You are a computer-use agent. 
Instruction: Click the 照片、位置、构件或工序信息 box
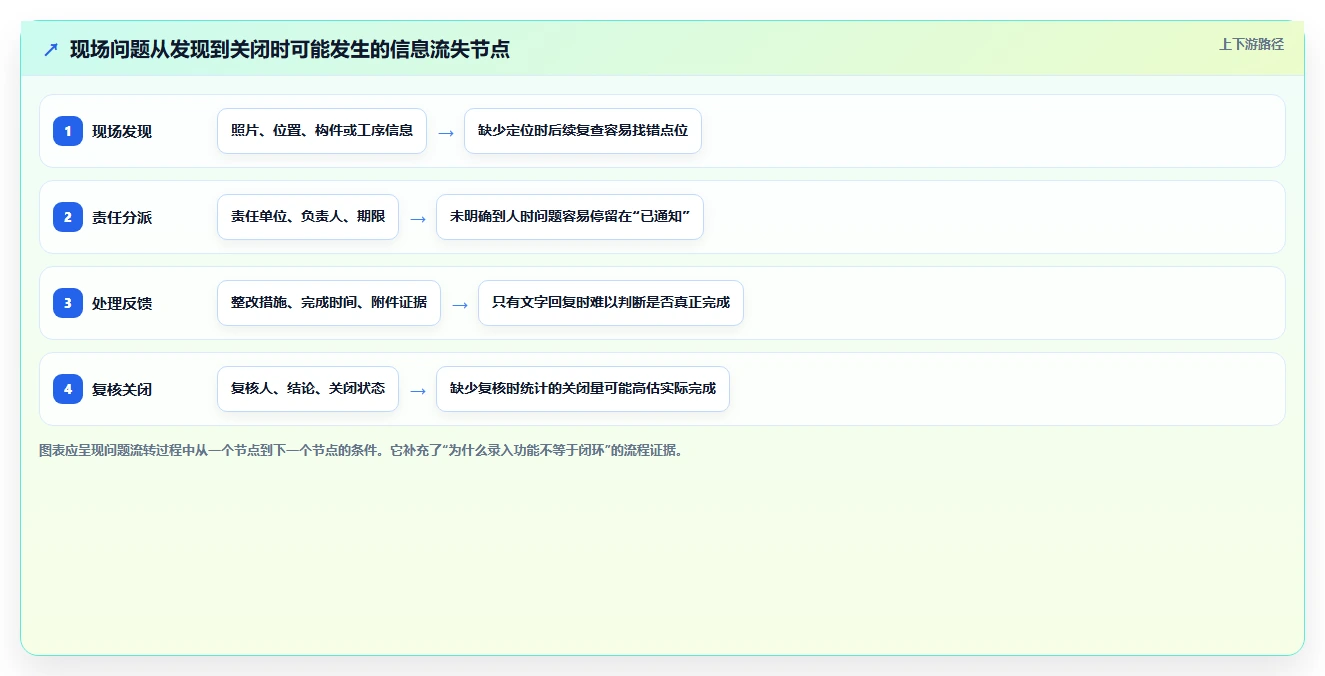pos(322,131)
